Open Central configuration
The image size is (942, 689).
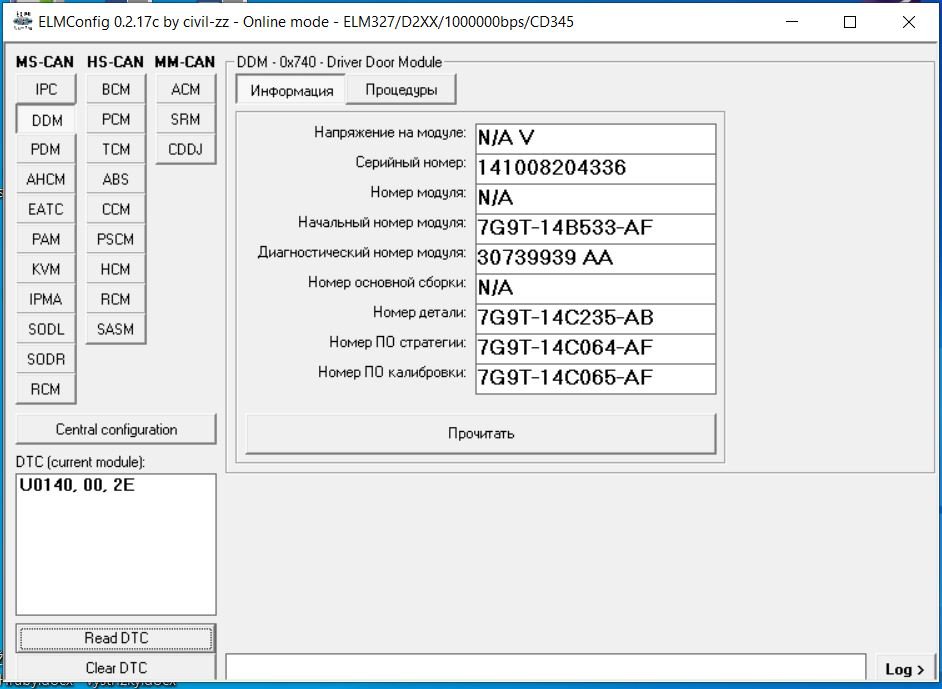[116, 429]
